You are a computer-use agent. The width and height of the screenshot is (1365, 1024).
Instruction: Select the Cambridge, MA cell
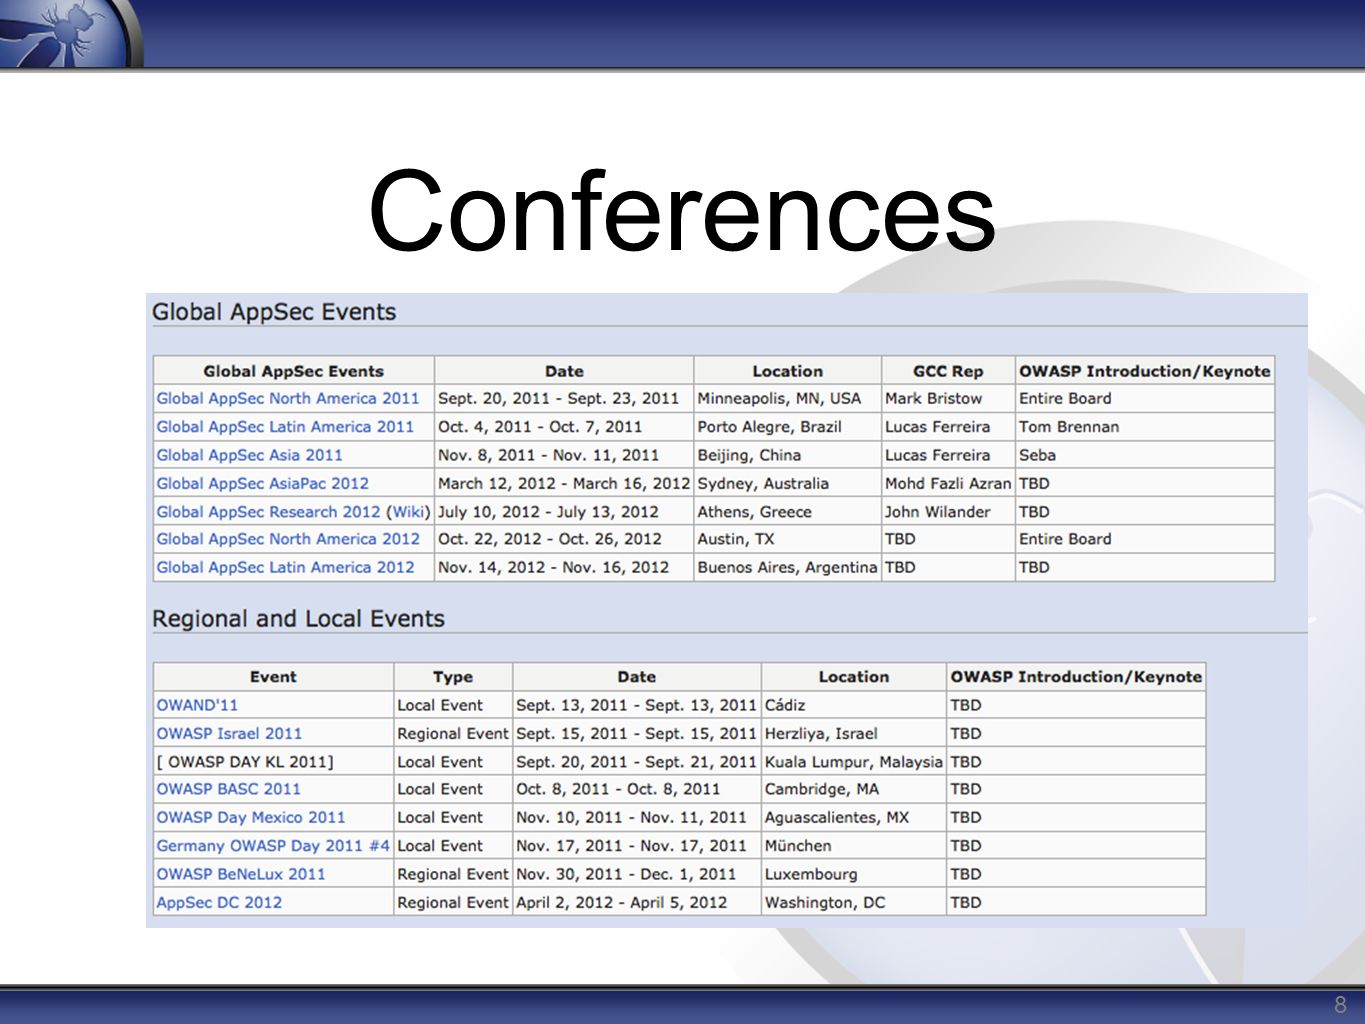pyautogui.click(x=854, y=789)
